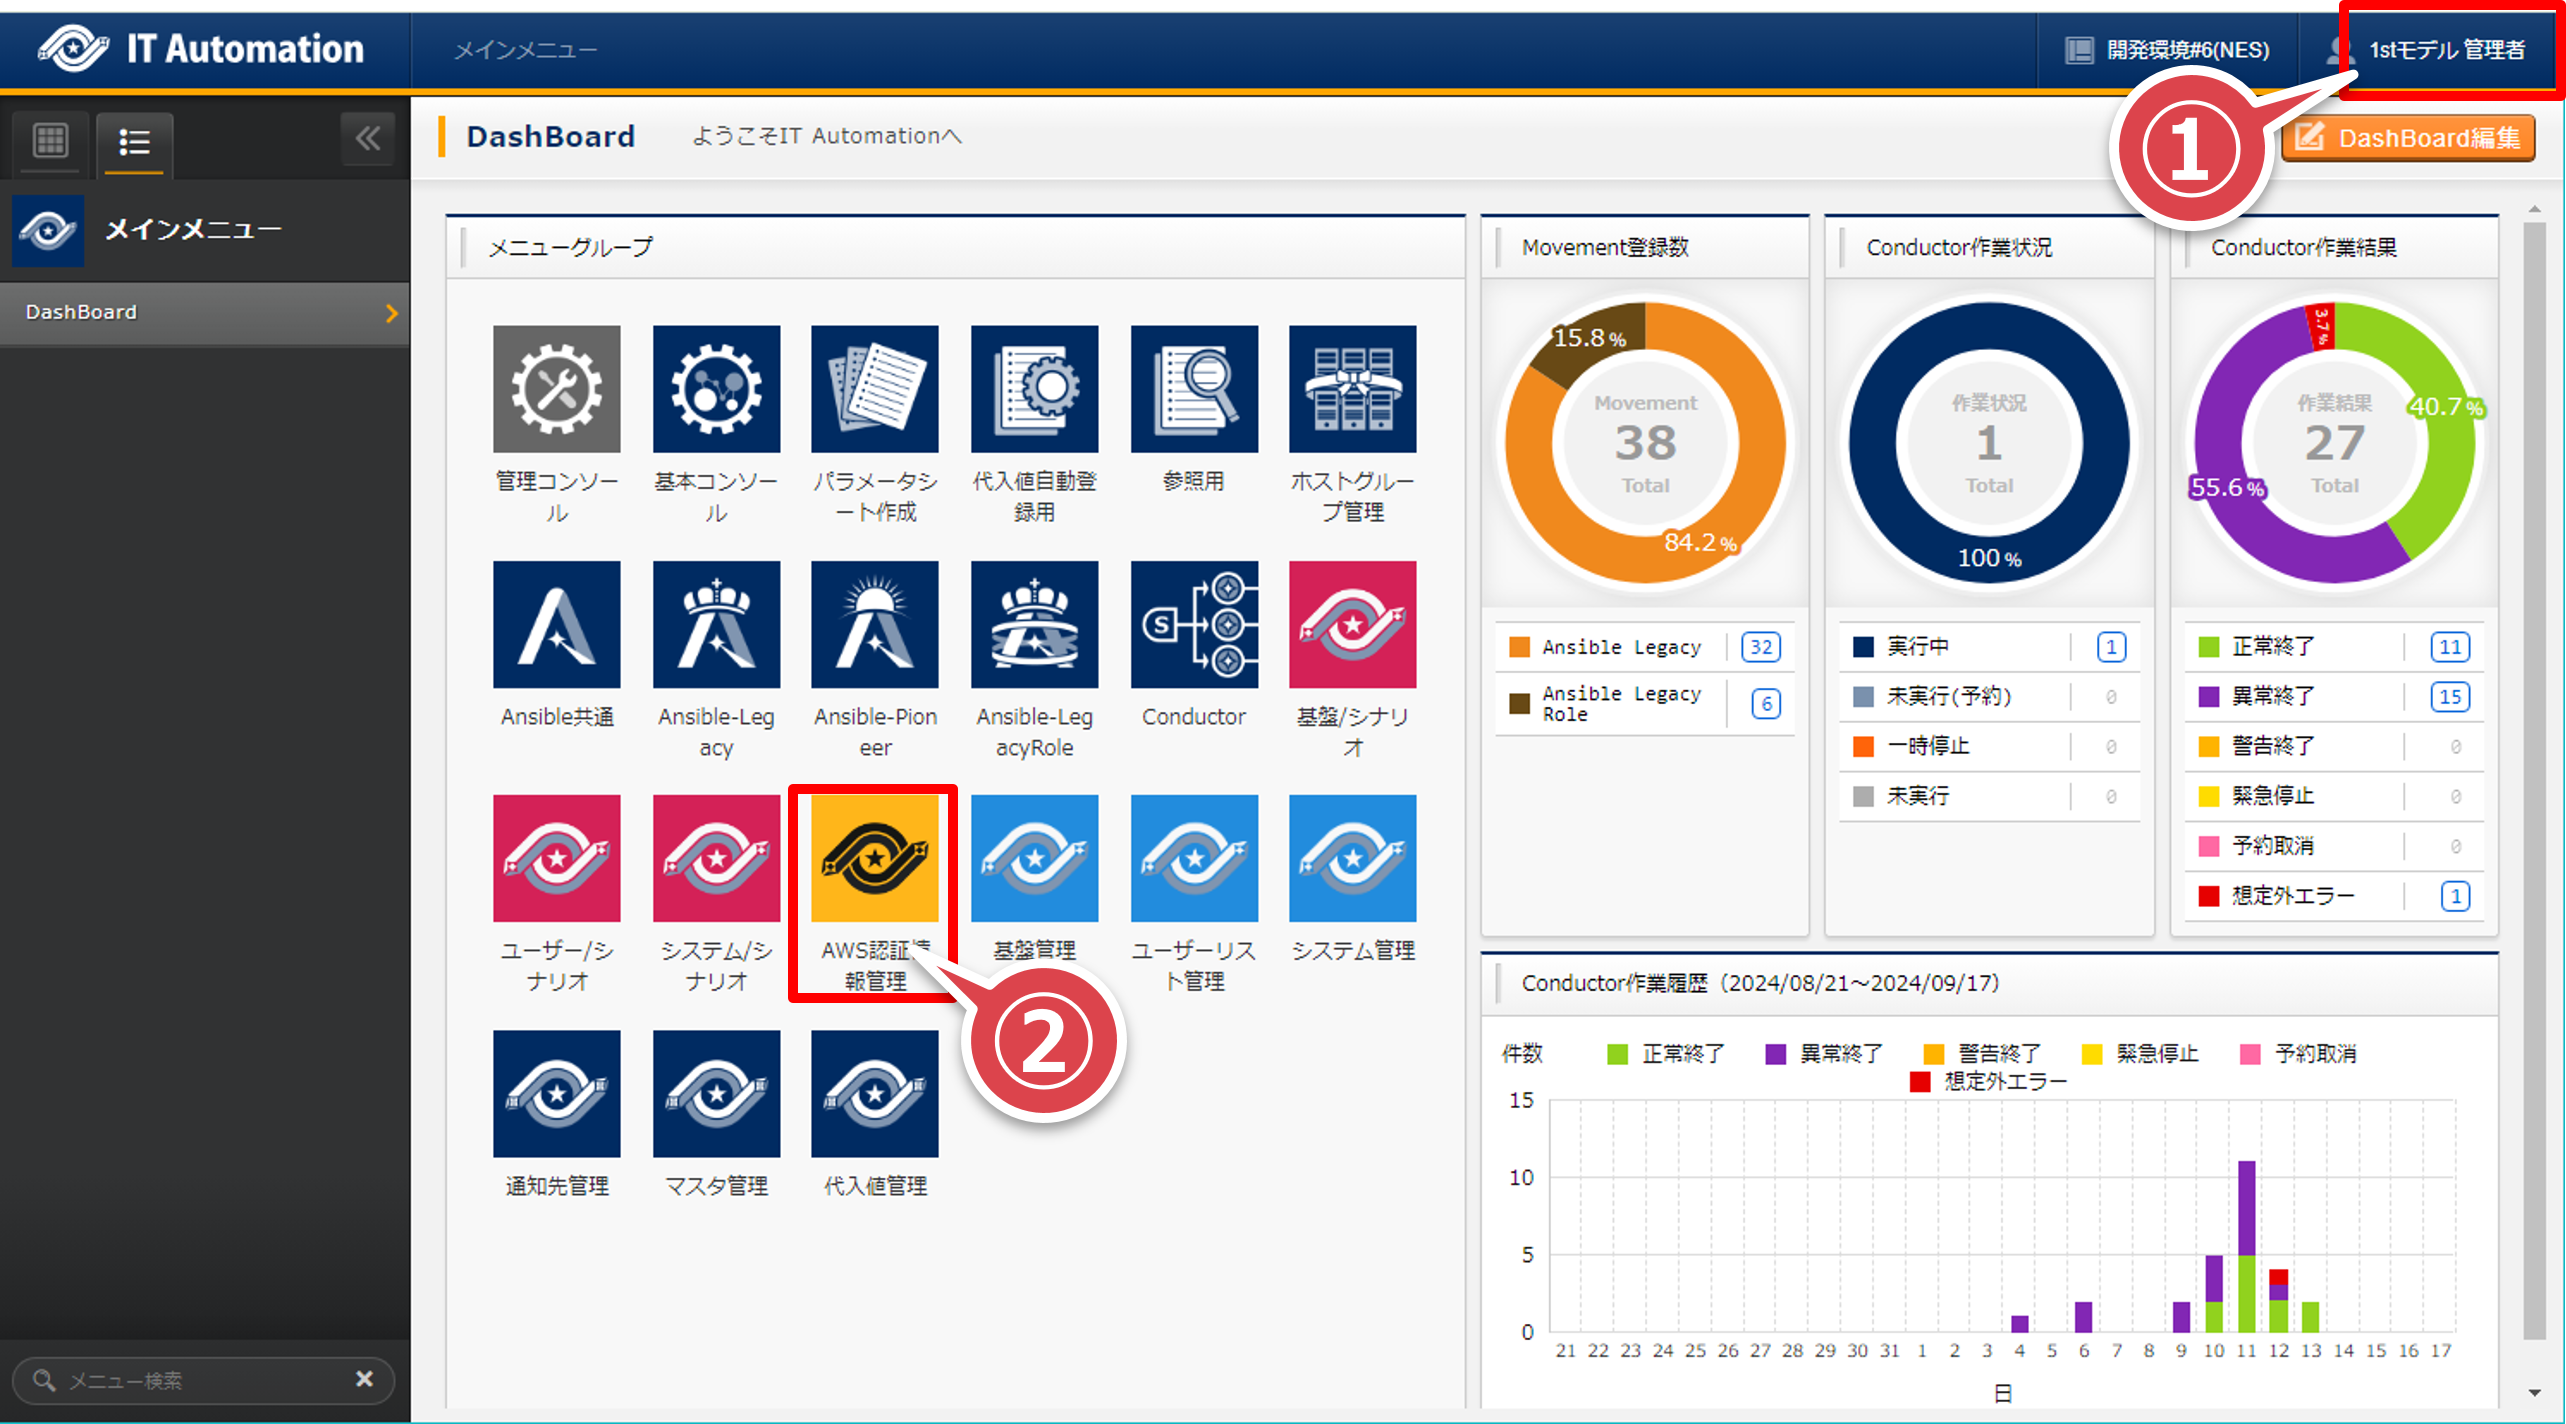Click the DashBoard編集 button
2566x1424 pixels.
[x=2408, y=138]
